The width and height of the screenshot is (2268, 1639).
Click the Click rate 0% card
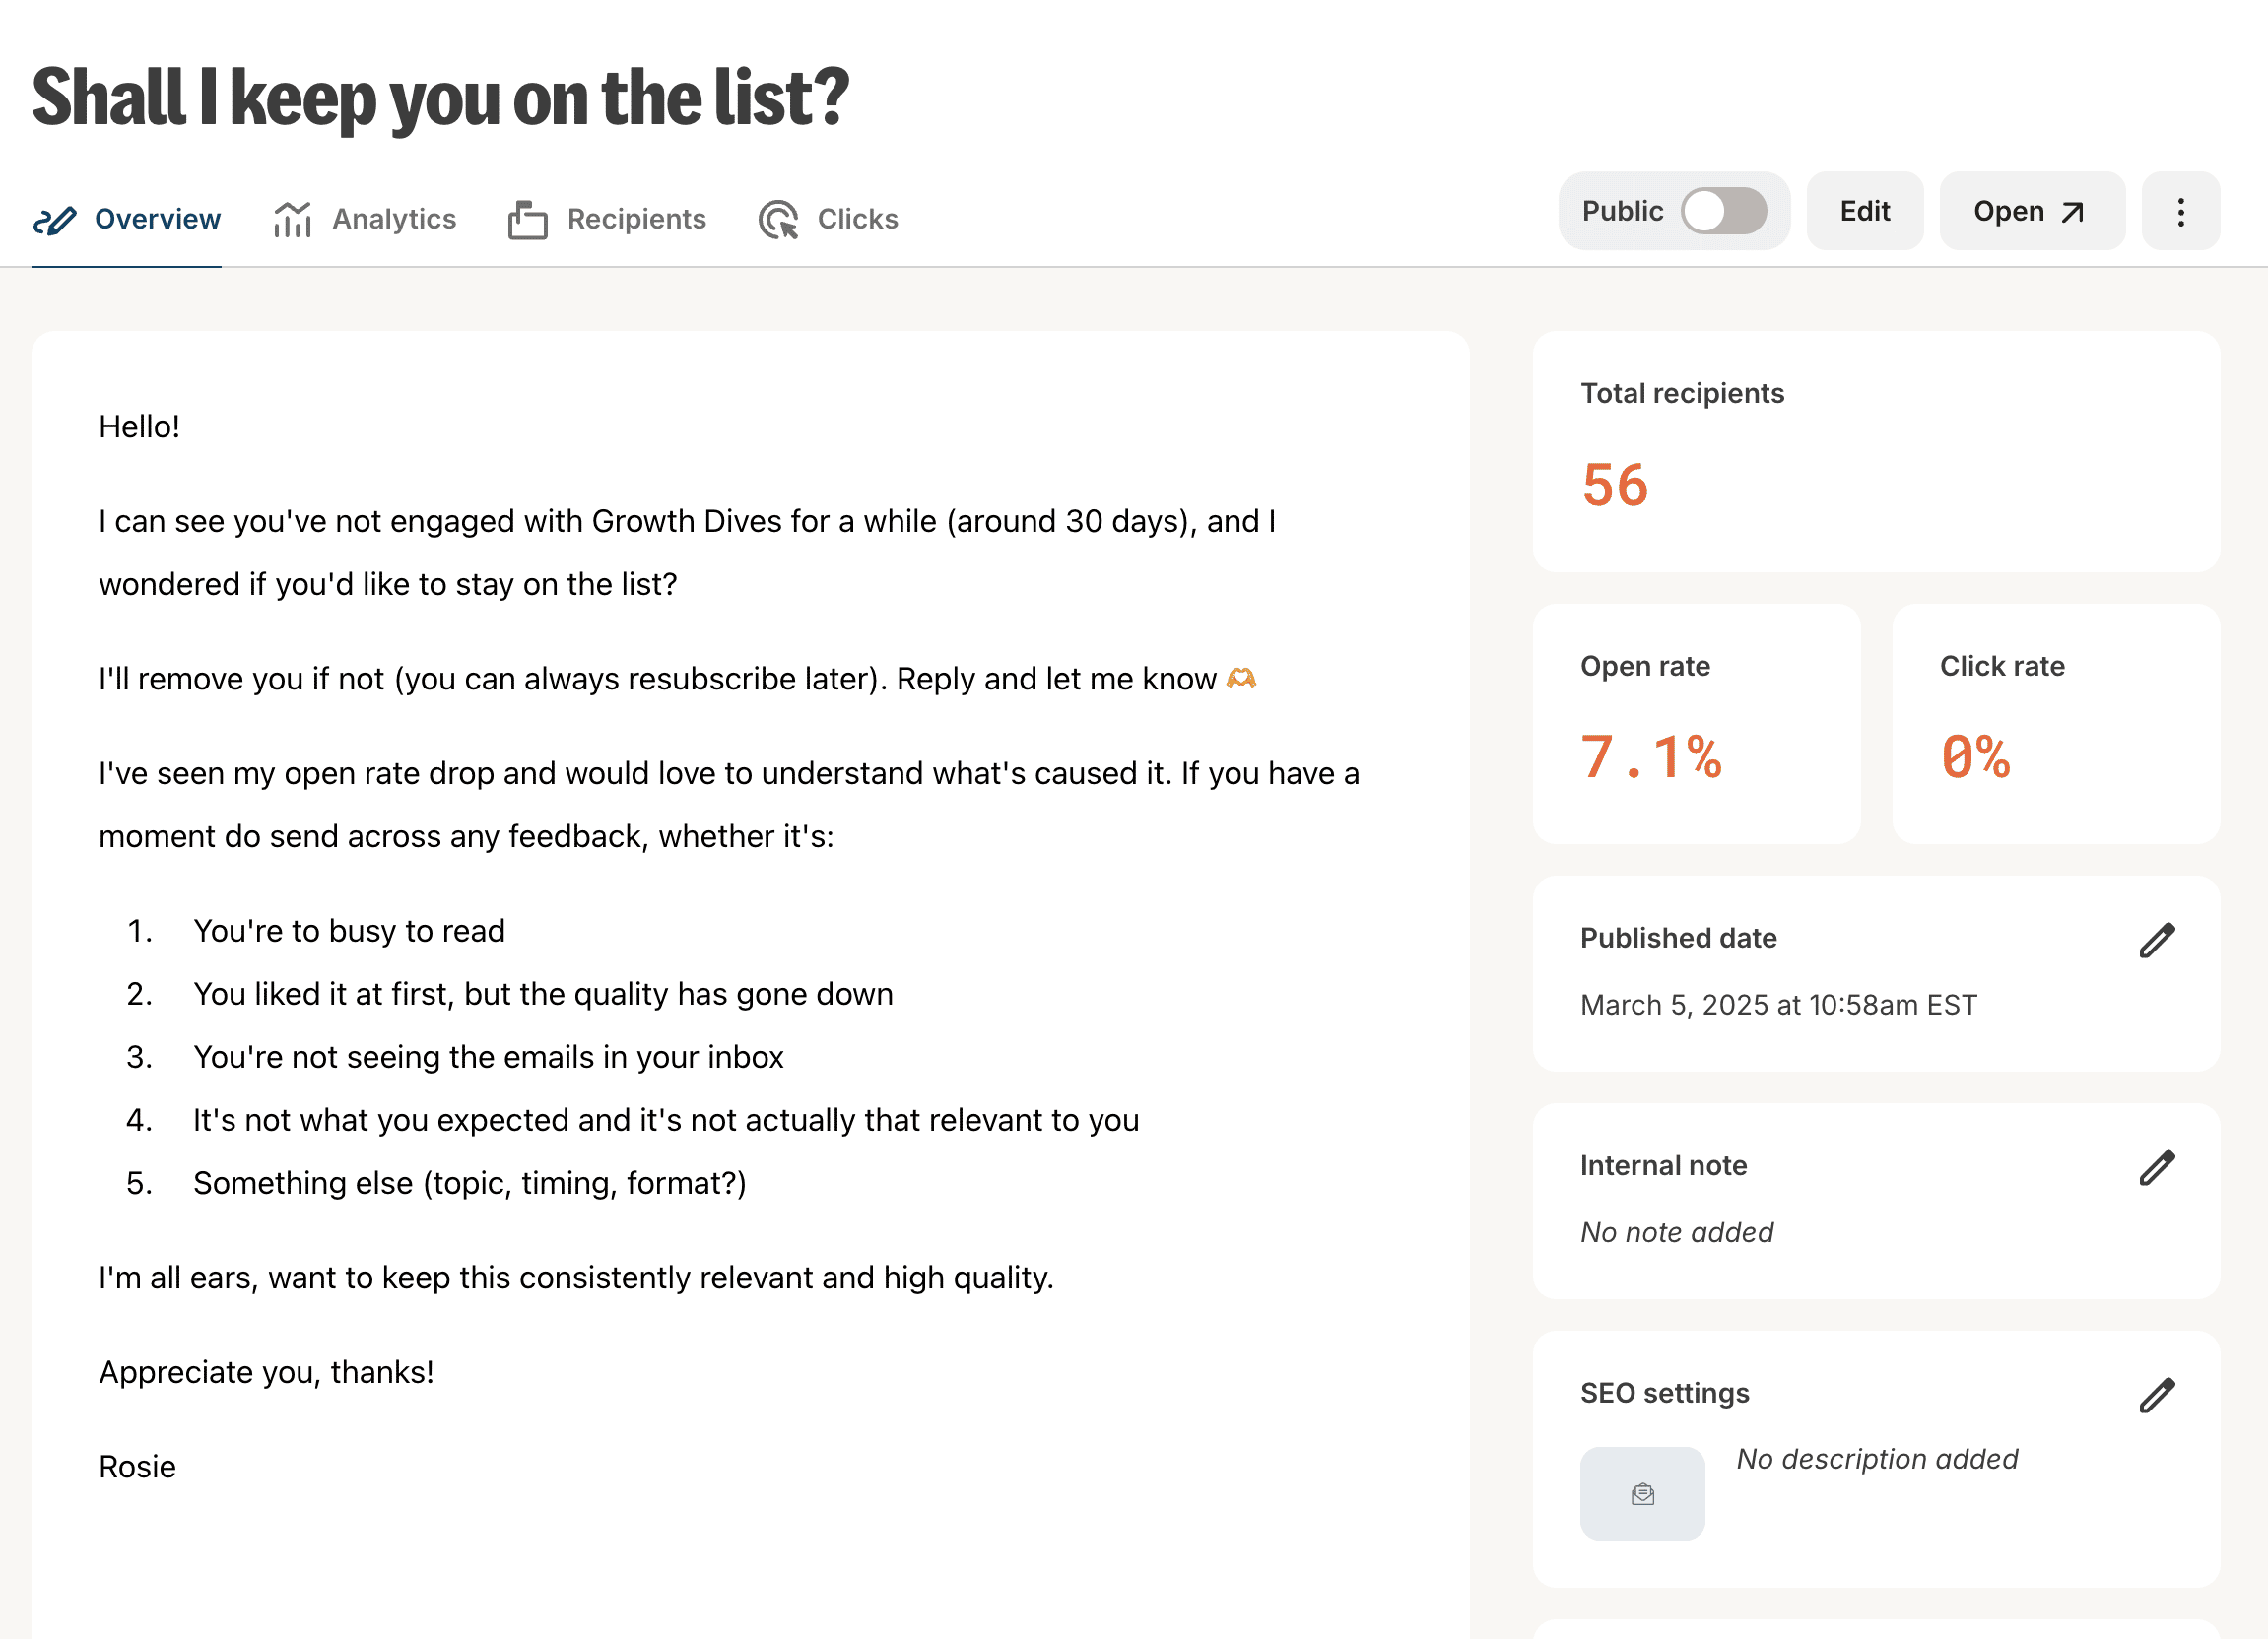tap(2056, 724)
